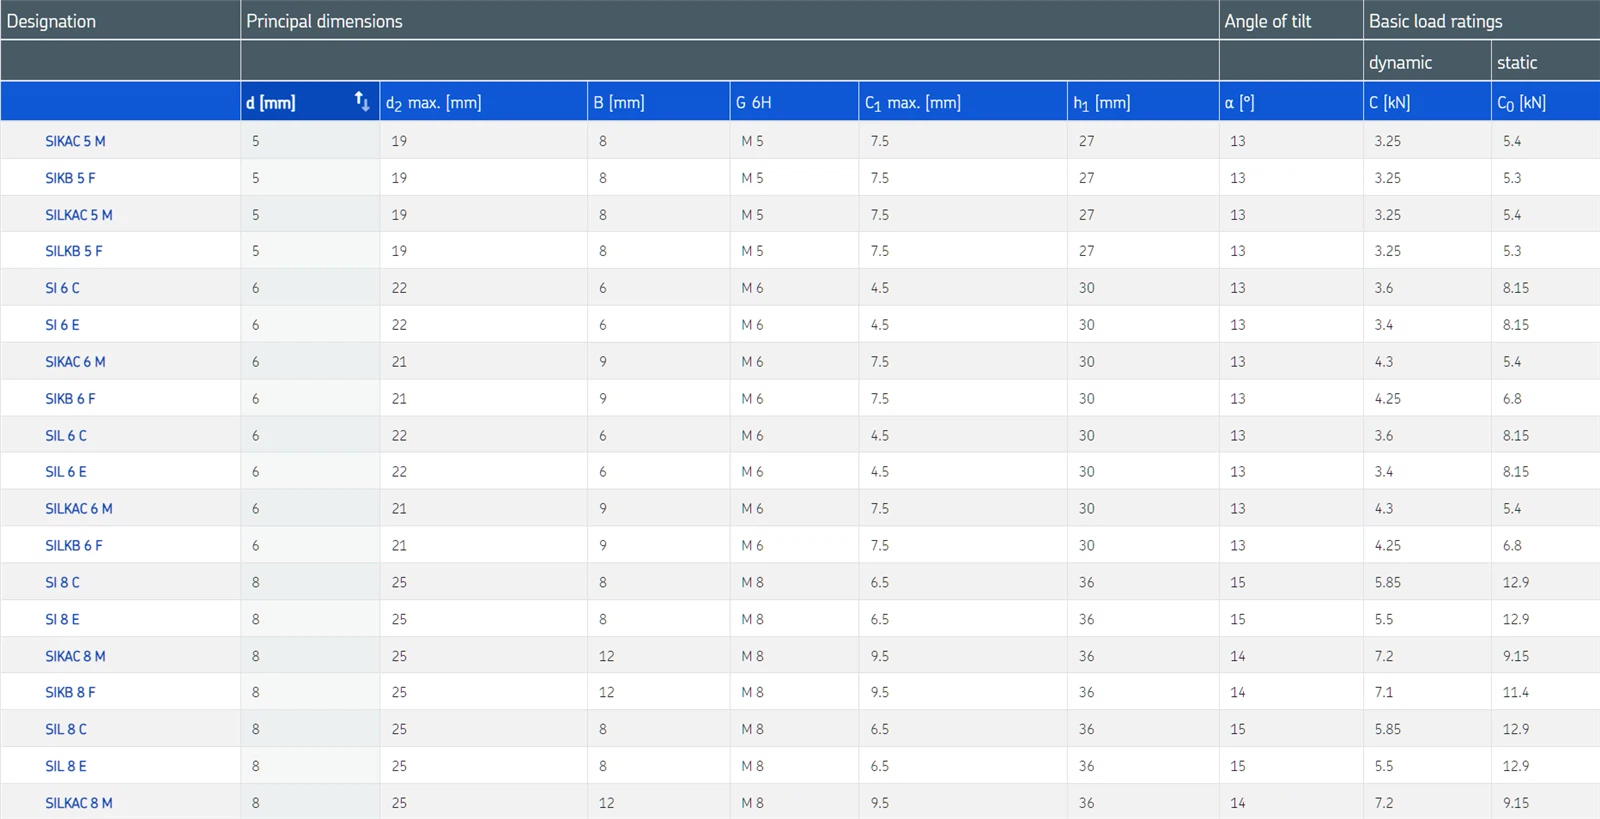The image size is (1600, 819).
Task: Open the SIL 8 E designation link
Action: click(x=65, y=766)
